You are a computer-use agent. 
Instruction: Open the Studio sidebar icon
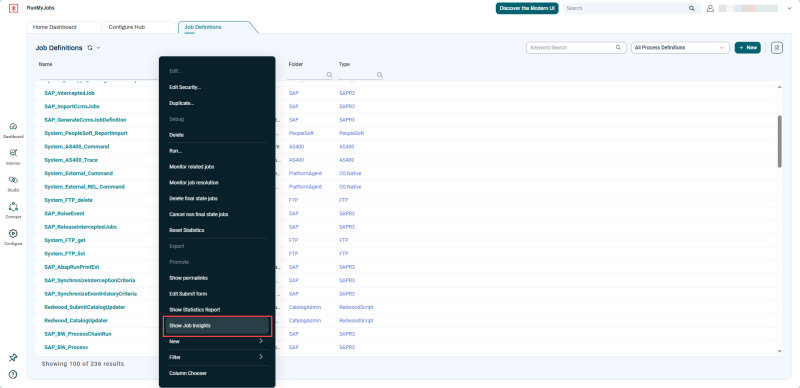[13, 180]
